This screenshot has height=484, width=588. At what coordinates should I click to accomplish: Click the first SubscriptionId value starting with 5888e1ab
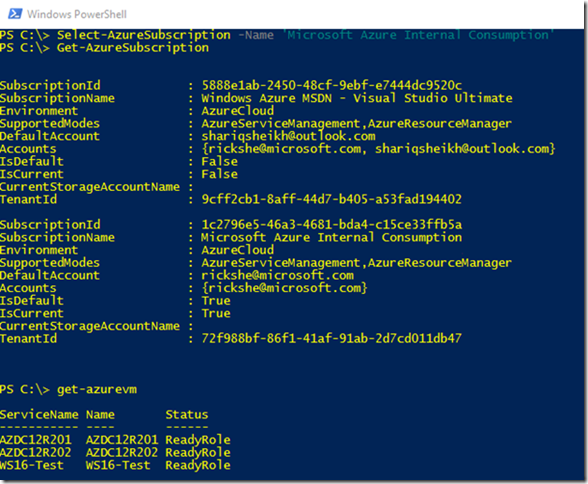(x=332, y=85)
